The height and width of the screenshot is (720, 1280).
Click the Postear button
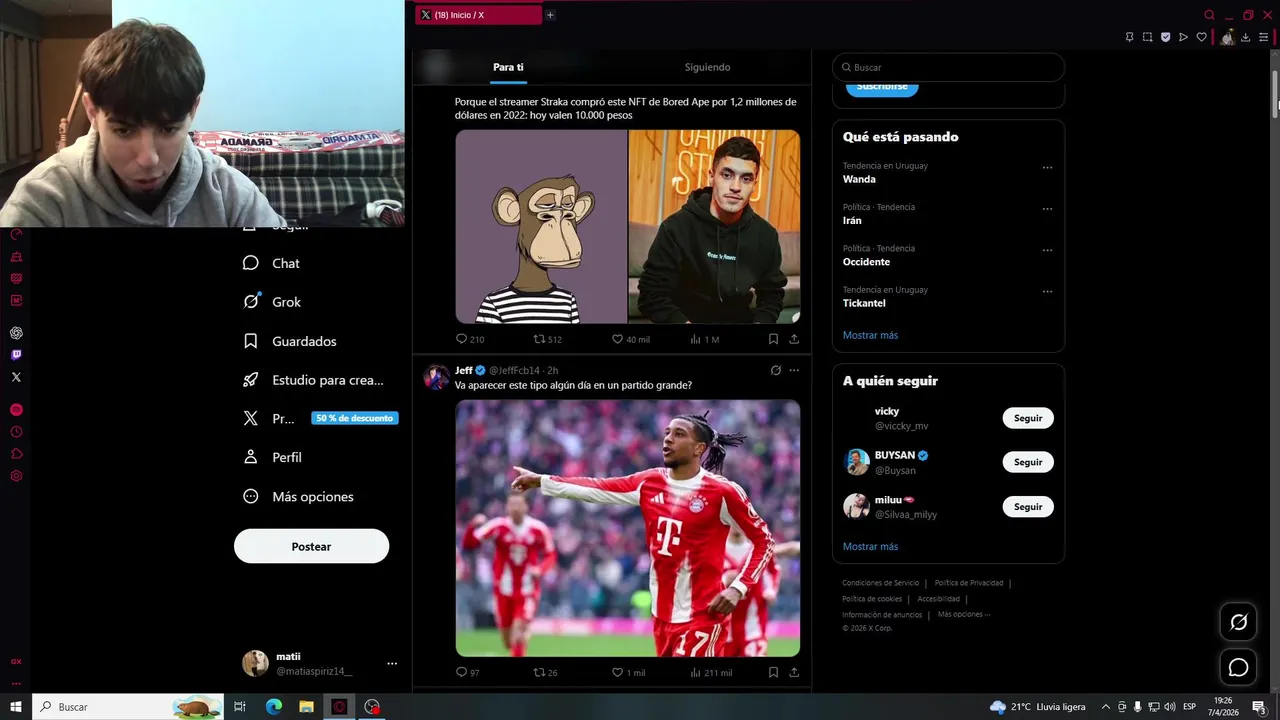click(x=311, y=546)
